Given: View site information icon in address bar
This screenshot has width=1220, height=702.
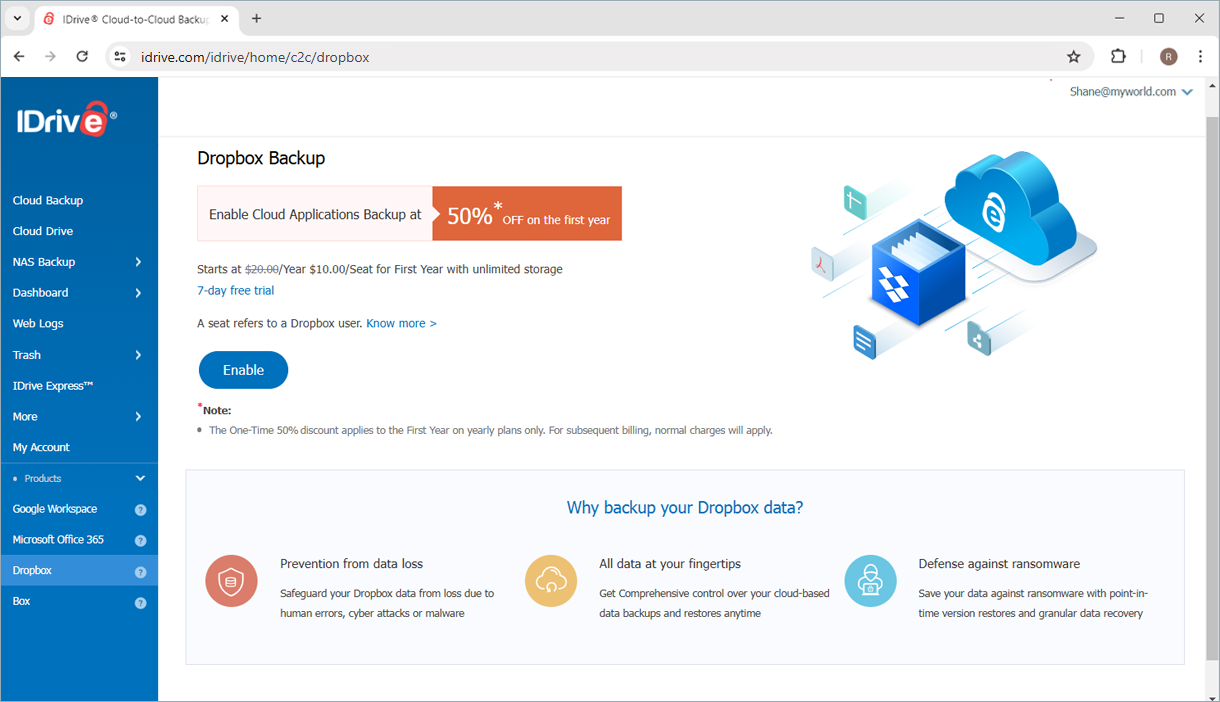Looking at the screenshot, I should (x=120, y=57).
